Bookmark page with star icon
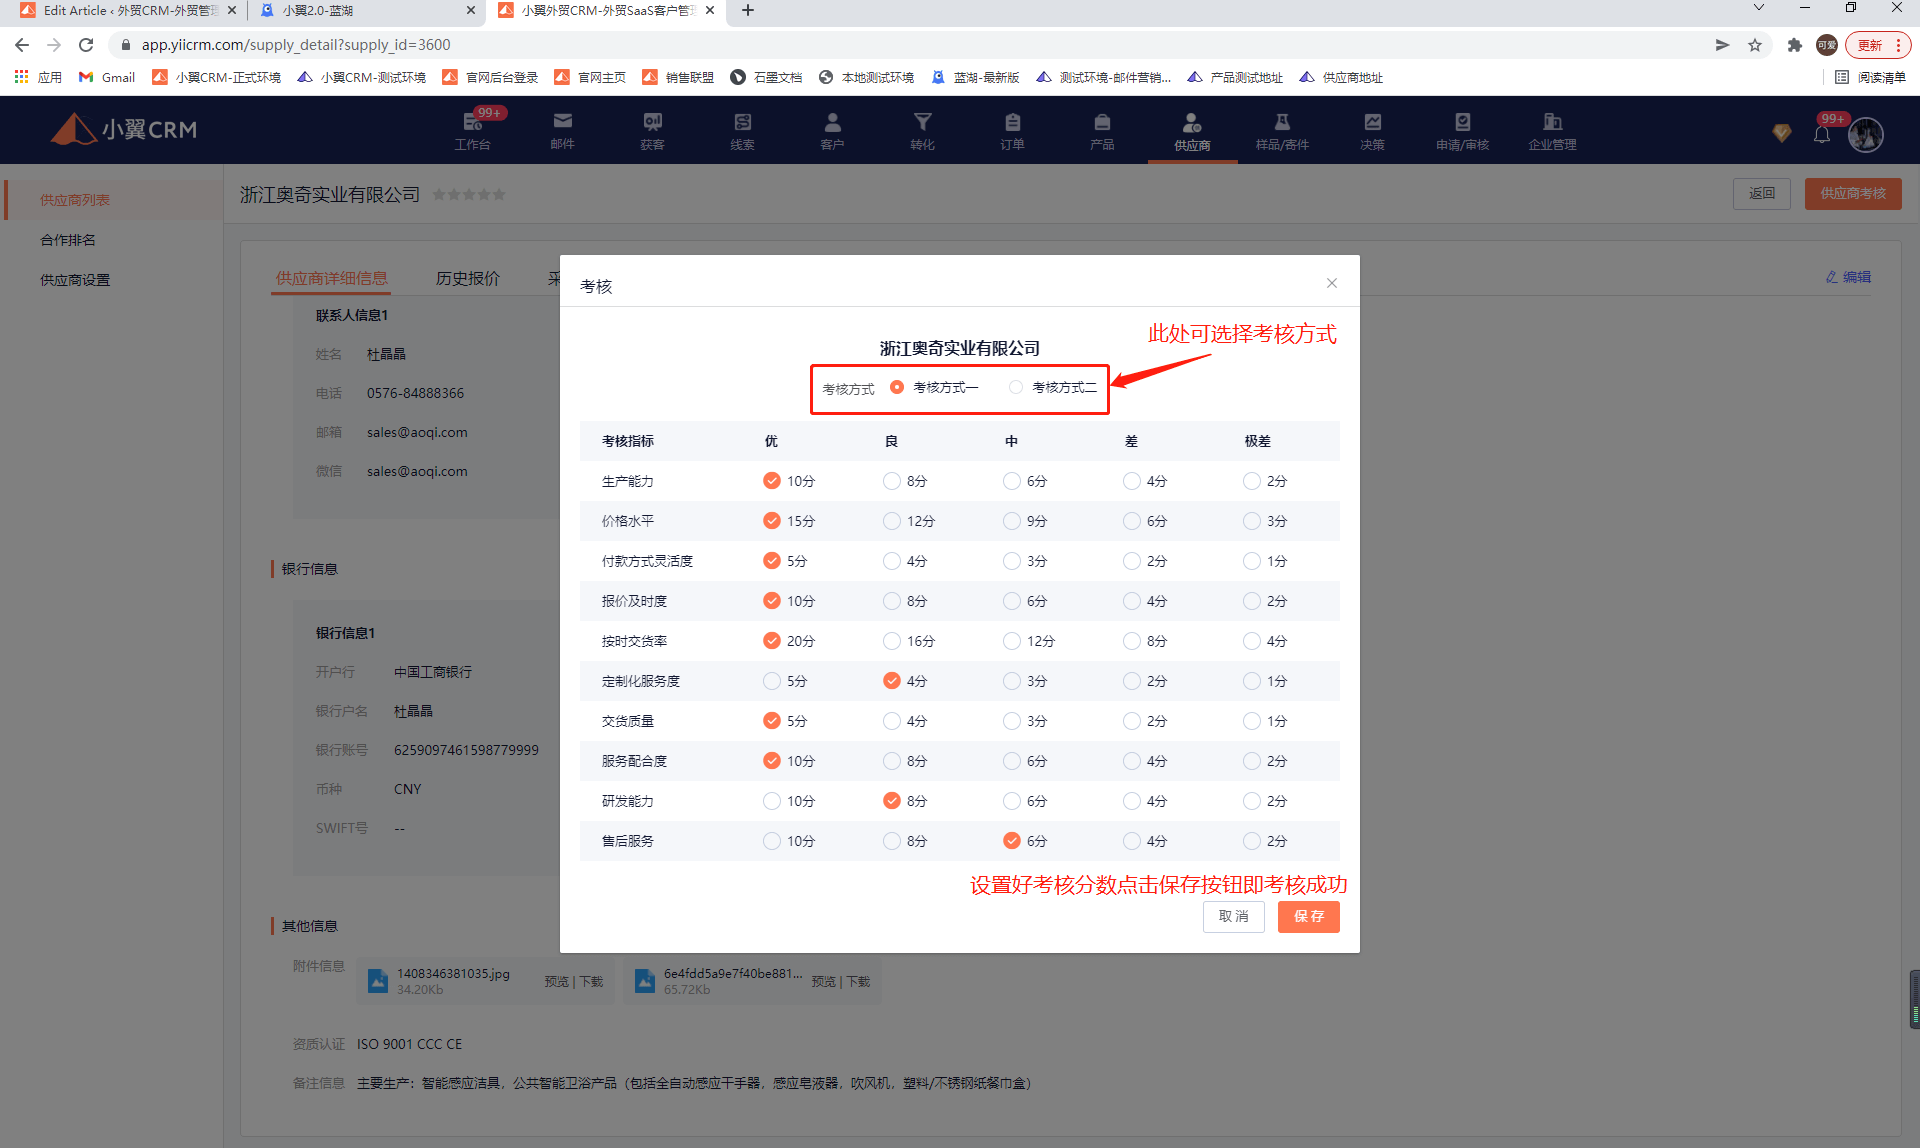The height and width of the screenshot is (1148, 1920). coord(1755,45)
